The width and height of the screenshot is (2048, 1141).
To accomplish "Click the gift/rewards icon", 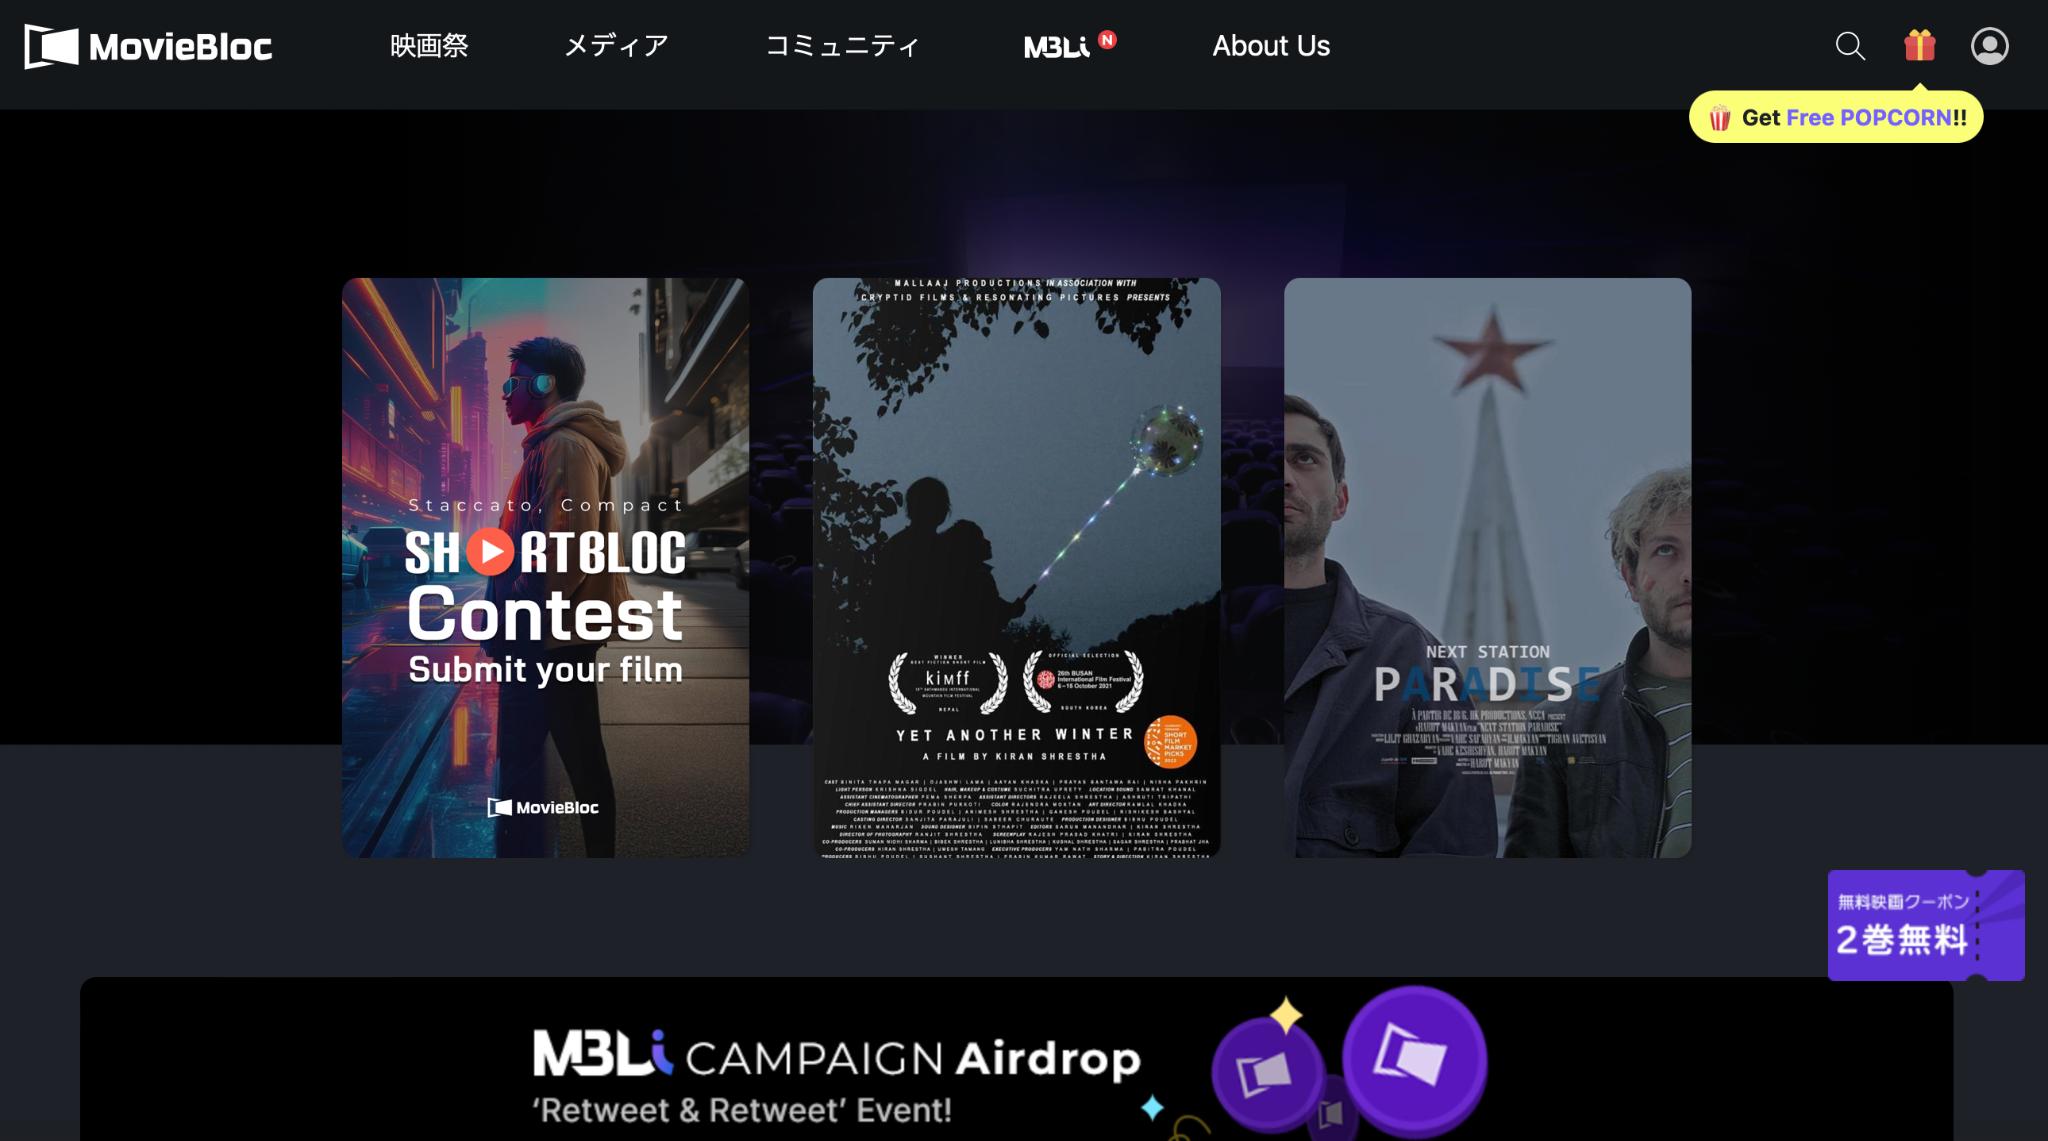I will pyautogui.click(x=1919, y=45).
